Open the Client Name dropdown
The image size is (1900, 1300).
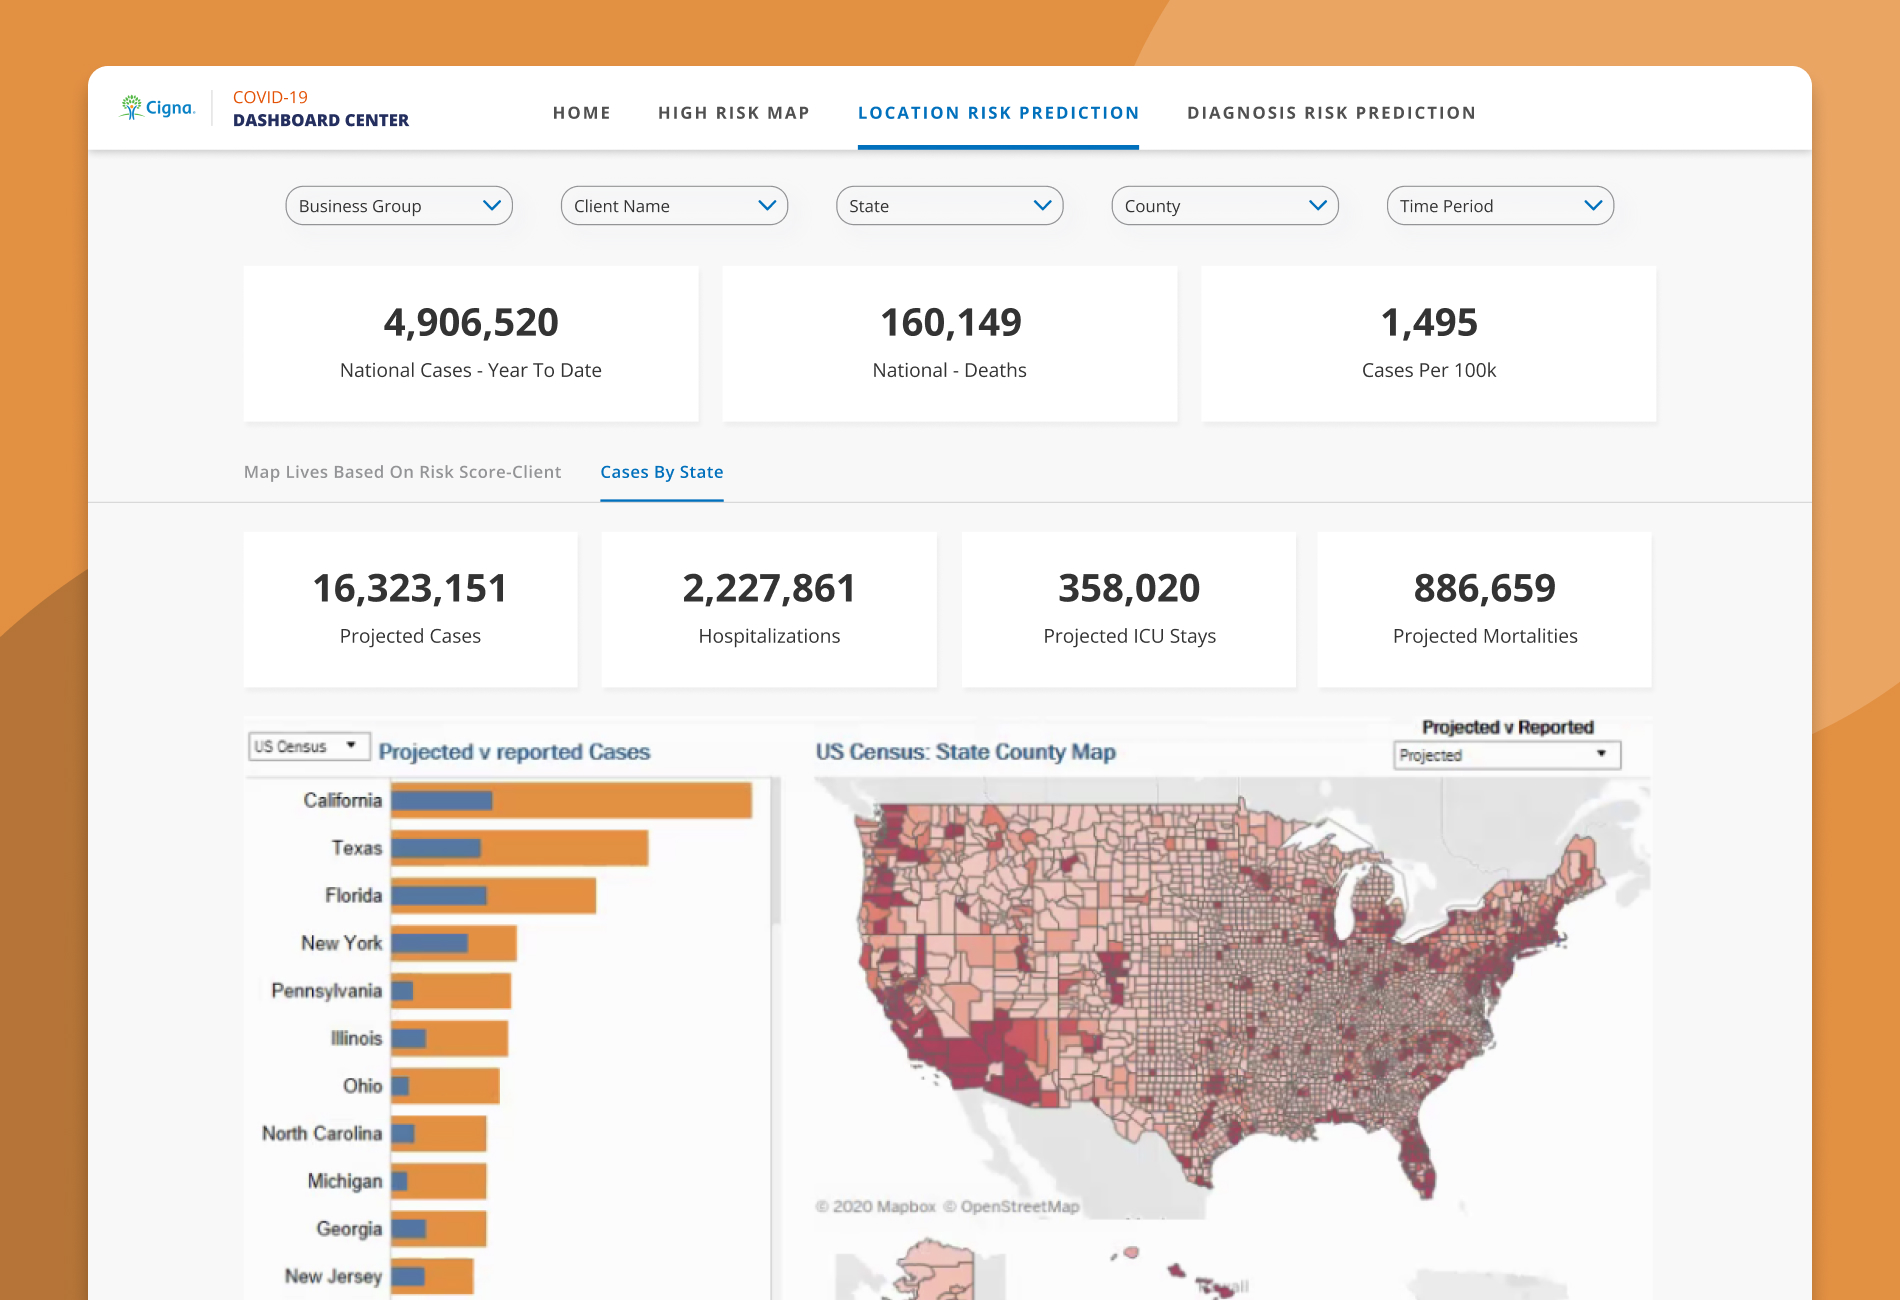[674, 205]
